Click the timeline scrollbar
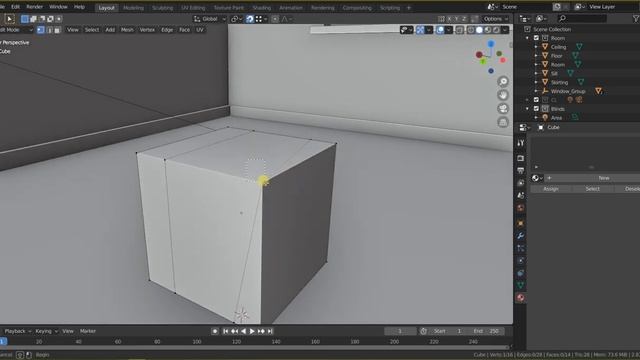 255,347
